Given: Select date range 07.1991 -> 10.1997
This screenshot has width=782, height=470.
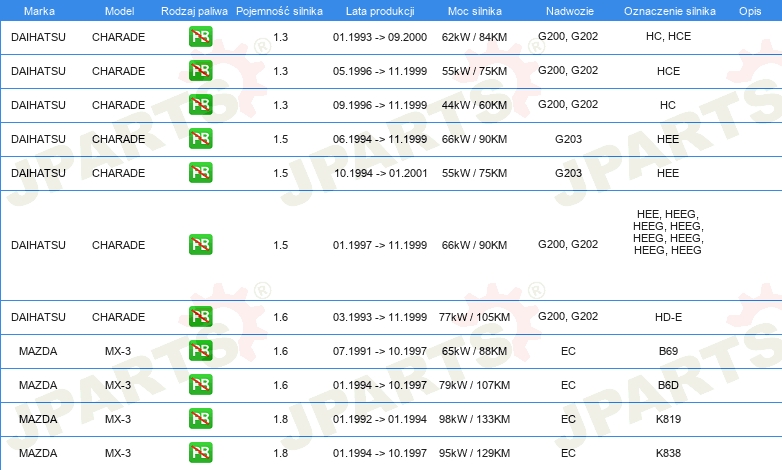Looking at the screenshot, I should (x=380, y=351).
